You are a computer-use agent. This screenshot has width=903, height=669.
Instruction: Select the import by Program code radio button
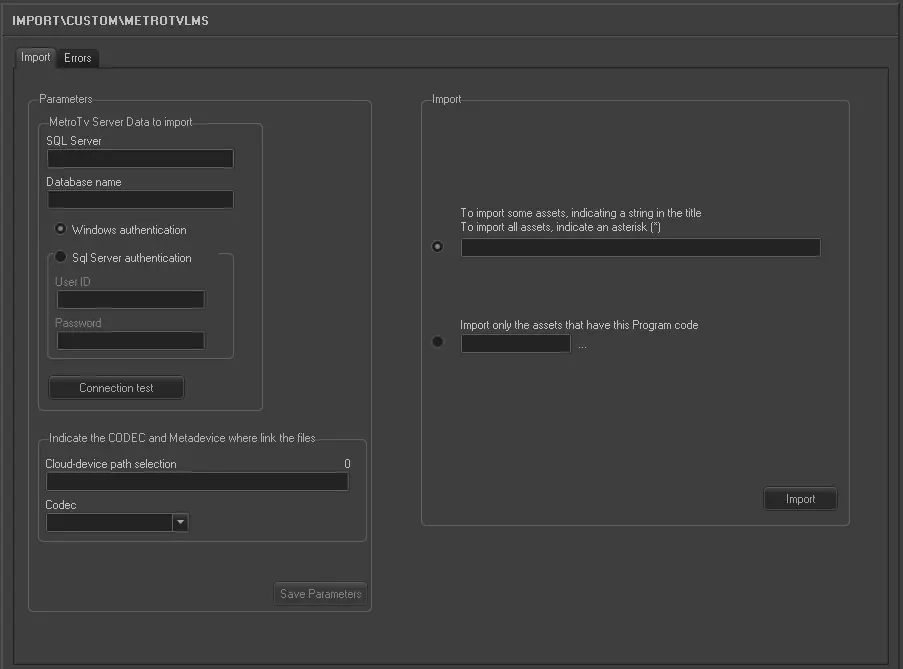click(437, 342)
